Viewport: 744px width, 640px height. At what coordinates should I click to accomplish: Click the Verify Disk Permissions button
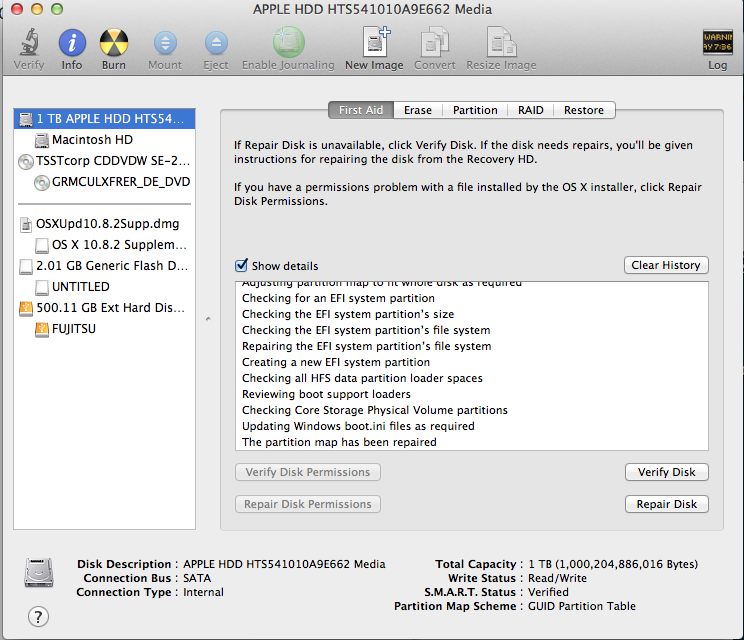[x=307, y=472]
